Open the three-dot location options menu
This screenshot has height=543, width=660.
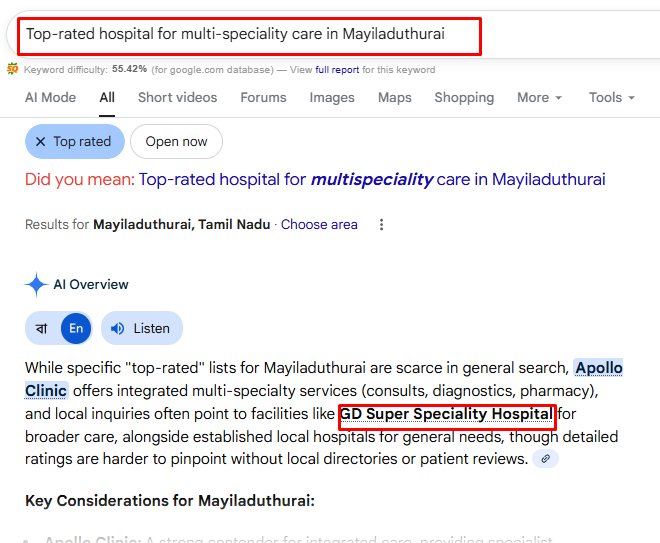click(381, 225)
